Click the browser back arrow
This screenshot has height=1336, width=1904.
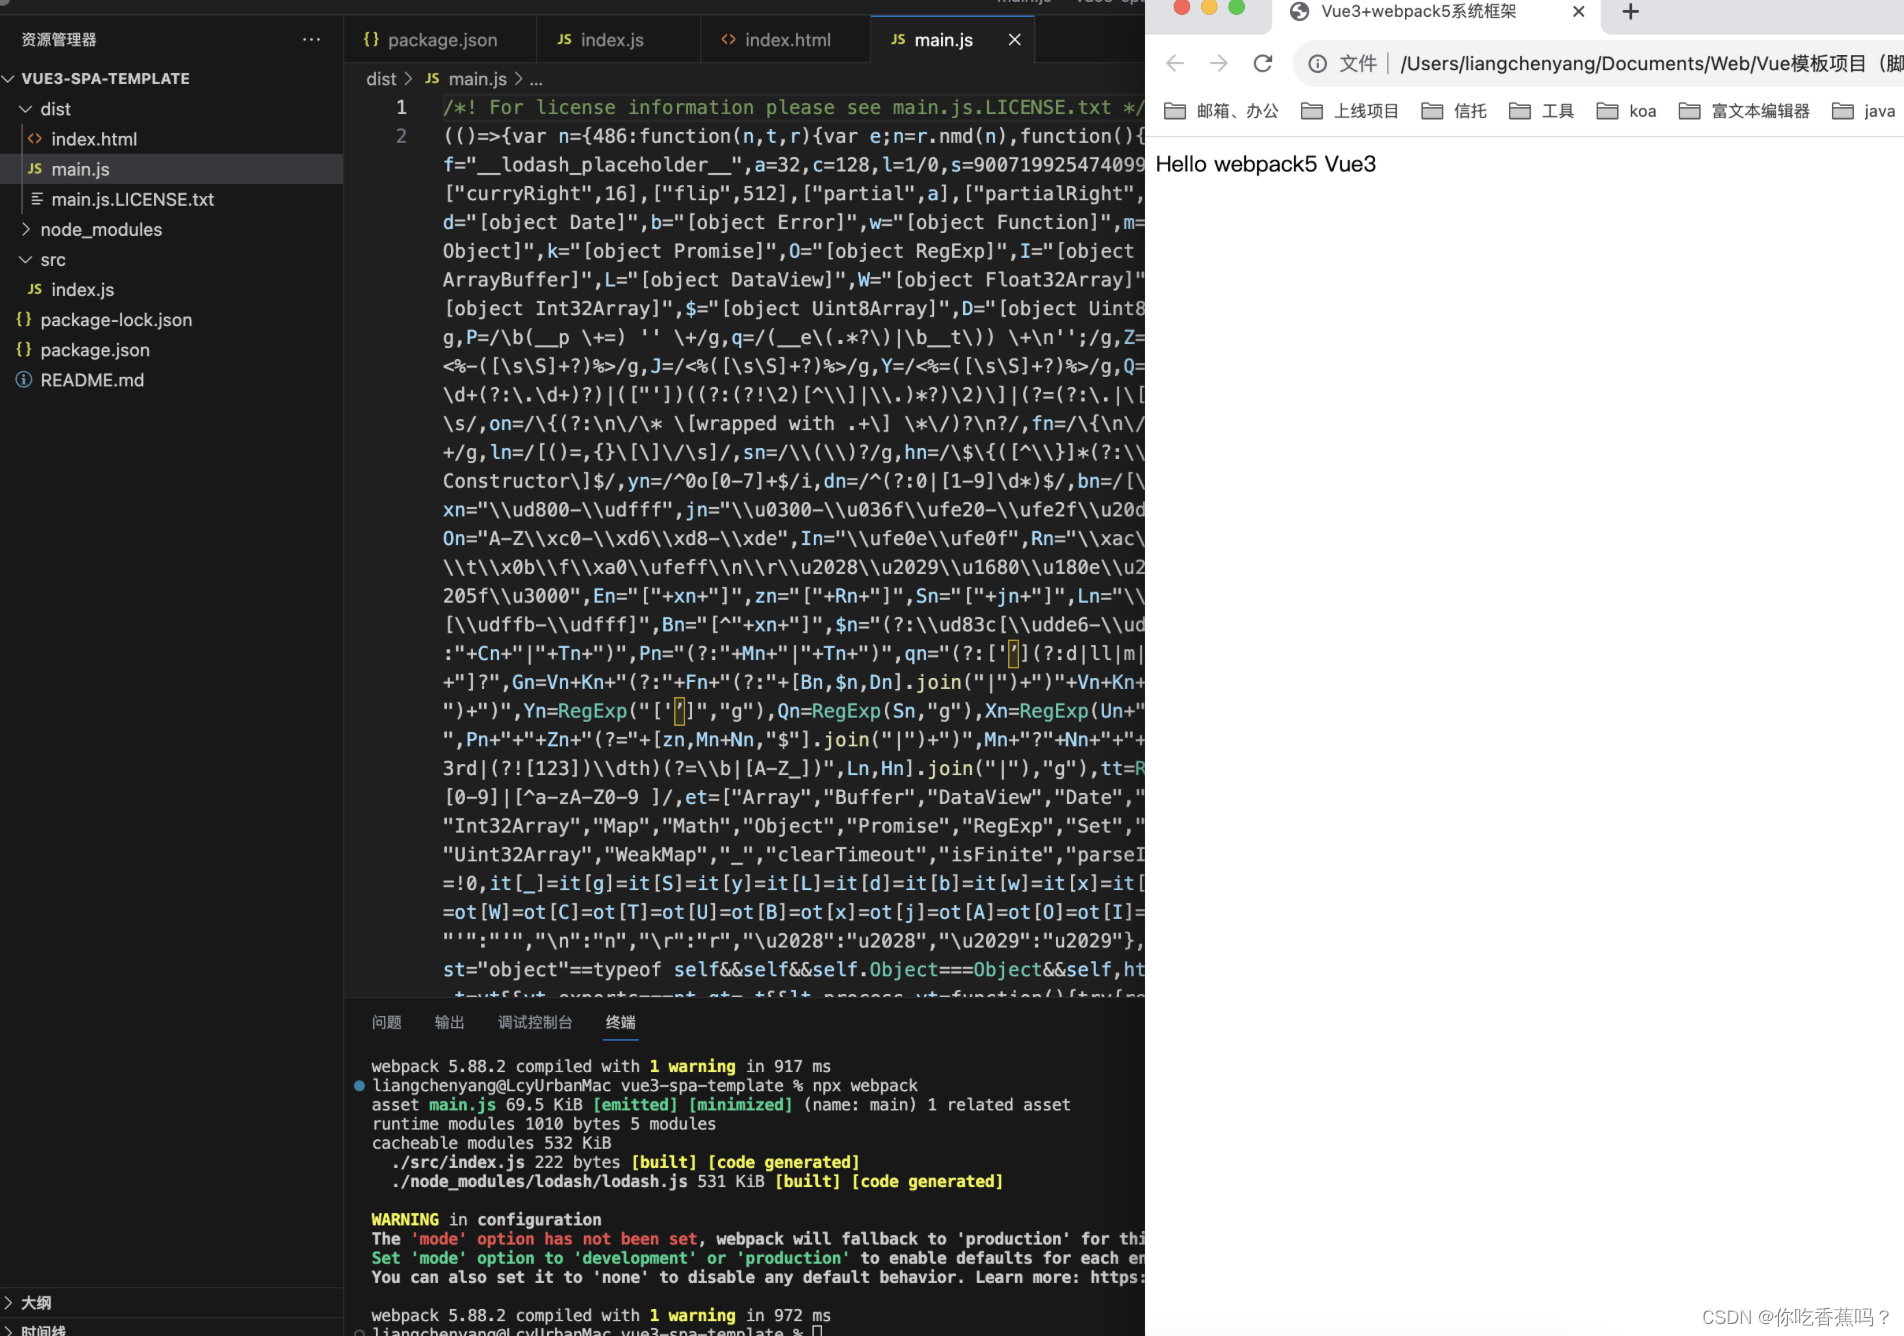[1175, 64]
